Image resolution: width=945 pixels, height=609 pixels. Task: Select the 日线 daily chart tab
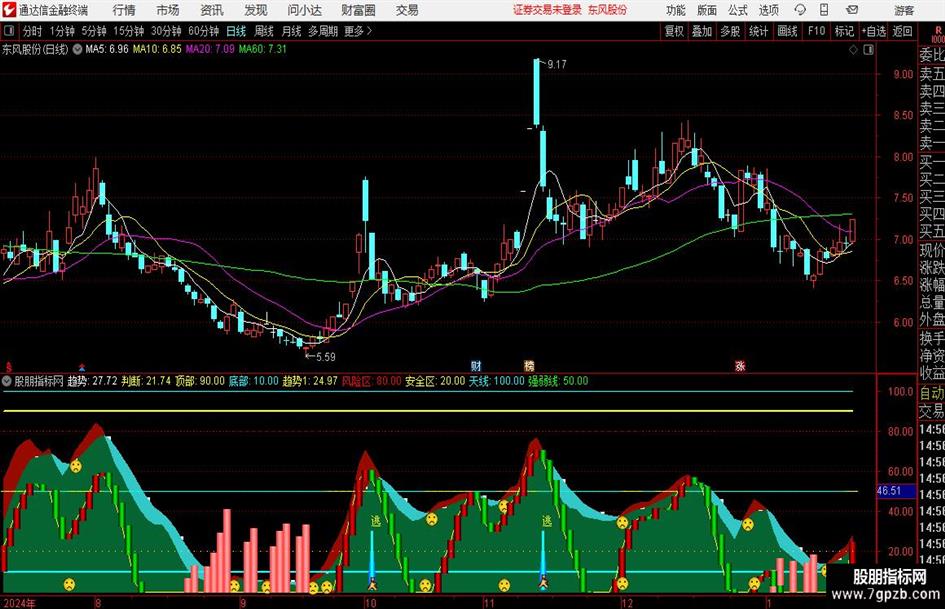236,31
